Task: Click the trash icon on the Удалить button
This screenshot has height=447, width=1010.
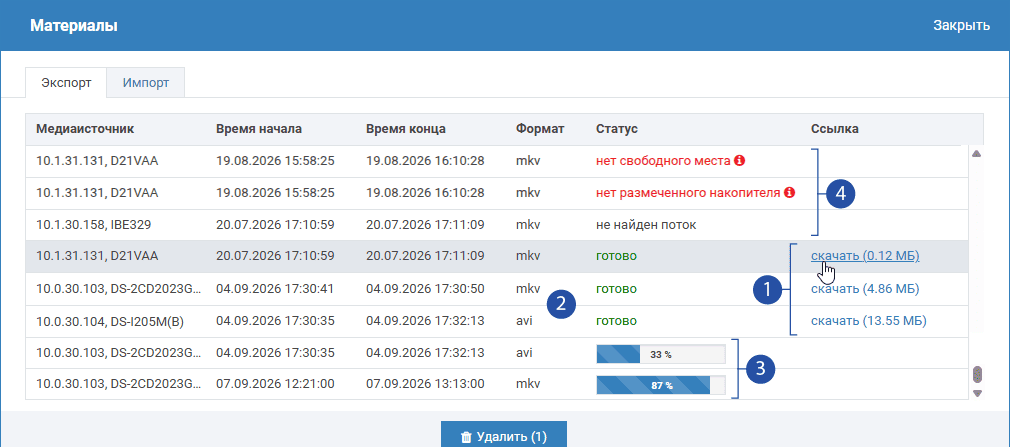Action: [x=466, y=438]
